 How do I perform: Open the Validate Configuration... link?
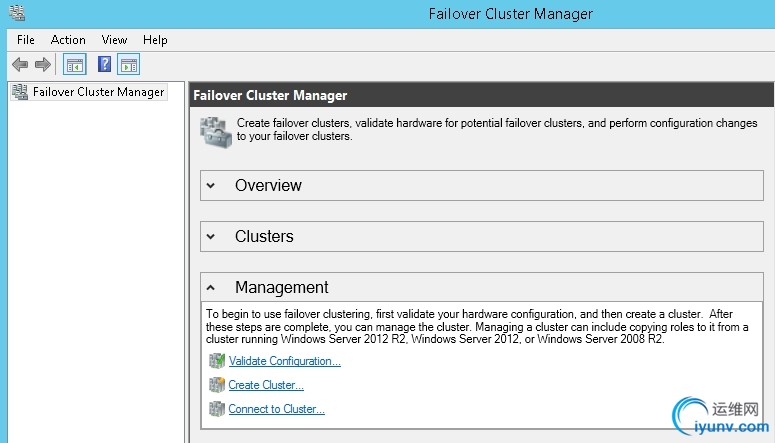285,361
